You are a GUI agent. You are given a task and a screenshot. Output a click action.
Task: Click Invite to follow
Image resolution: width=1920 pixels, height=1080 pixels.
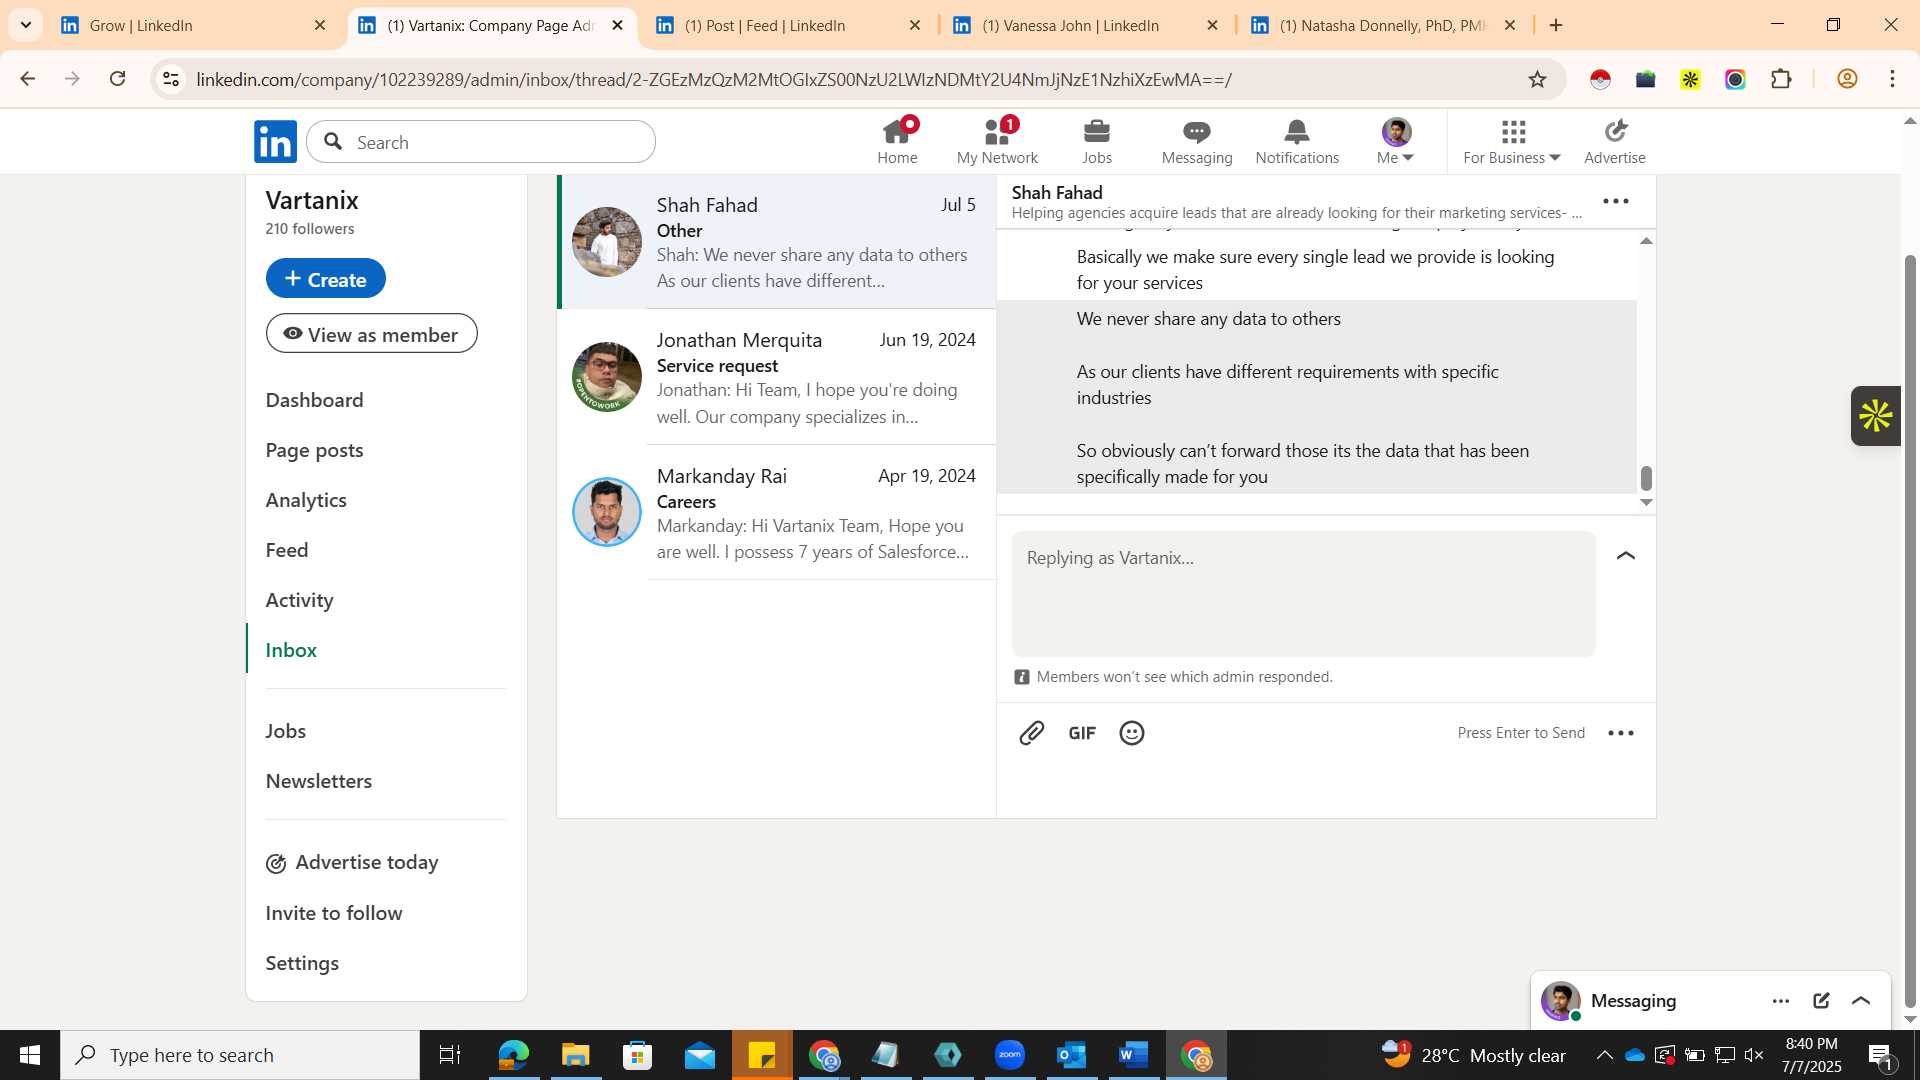pos(334,913)
